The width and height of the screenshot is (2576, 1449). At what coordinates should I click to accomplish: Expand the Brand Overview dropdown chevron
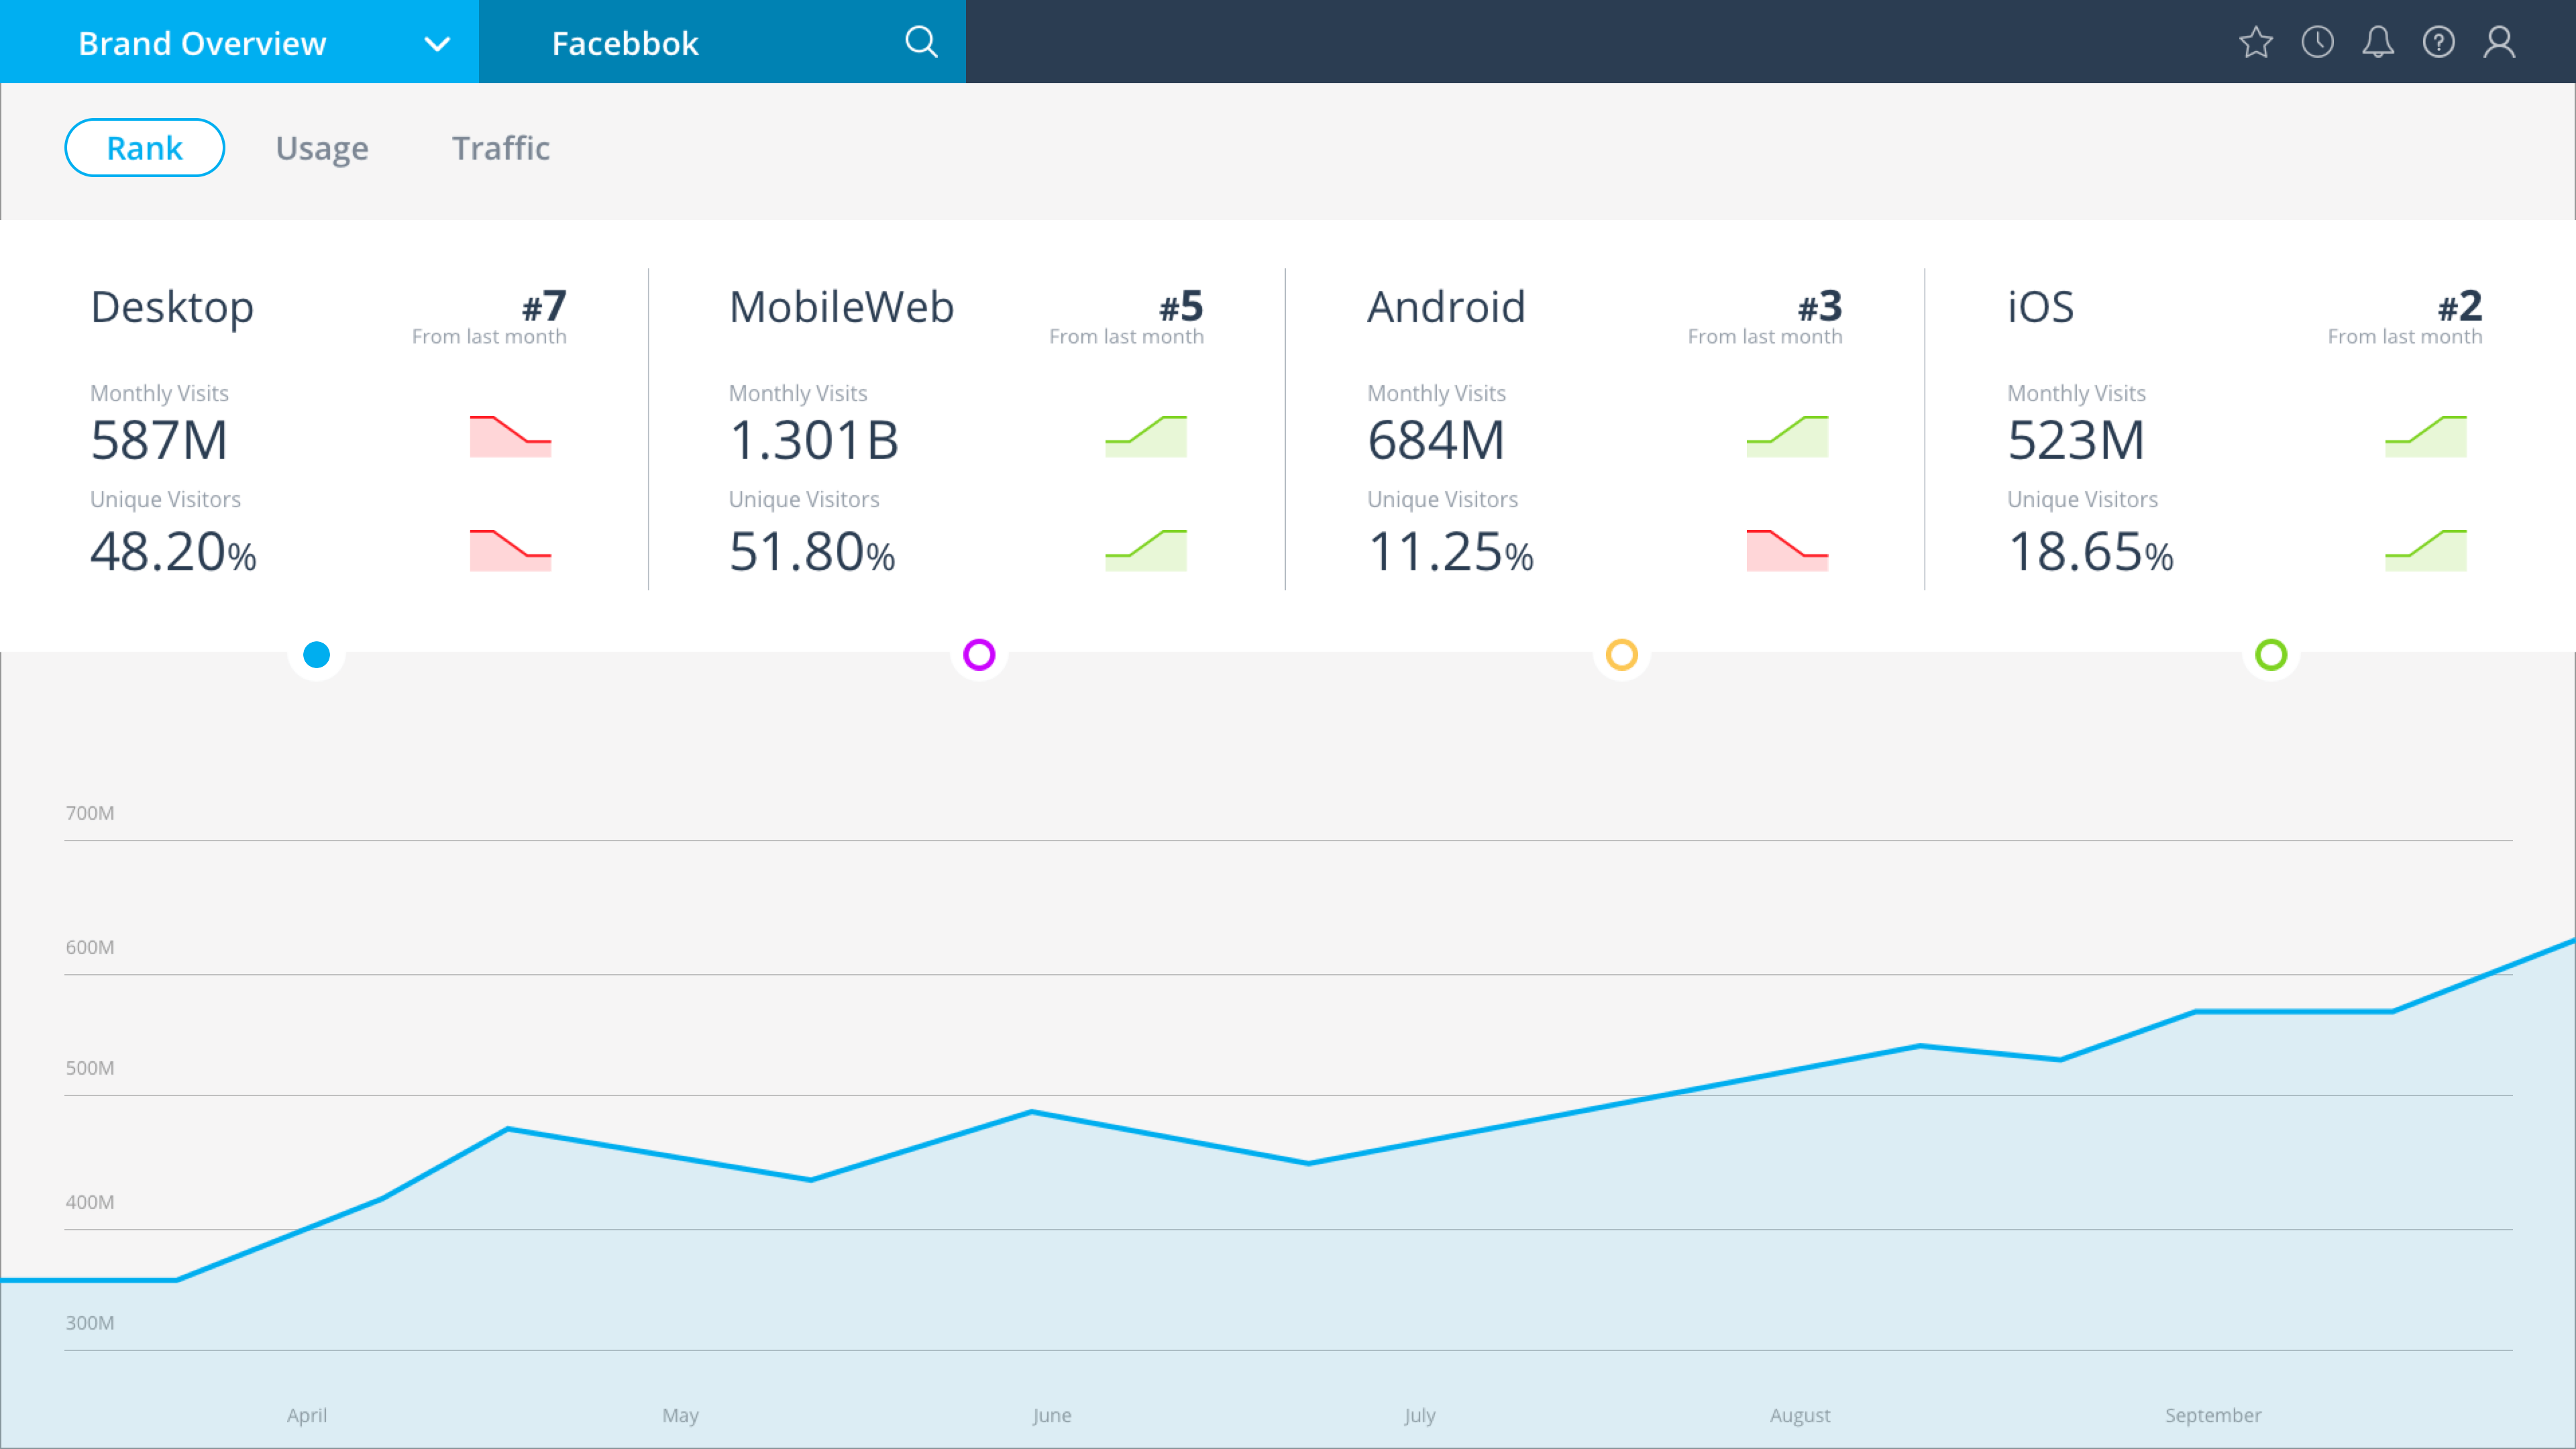(x=437, y=44)
